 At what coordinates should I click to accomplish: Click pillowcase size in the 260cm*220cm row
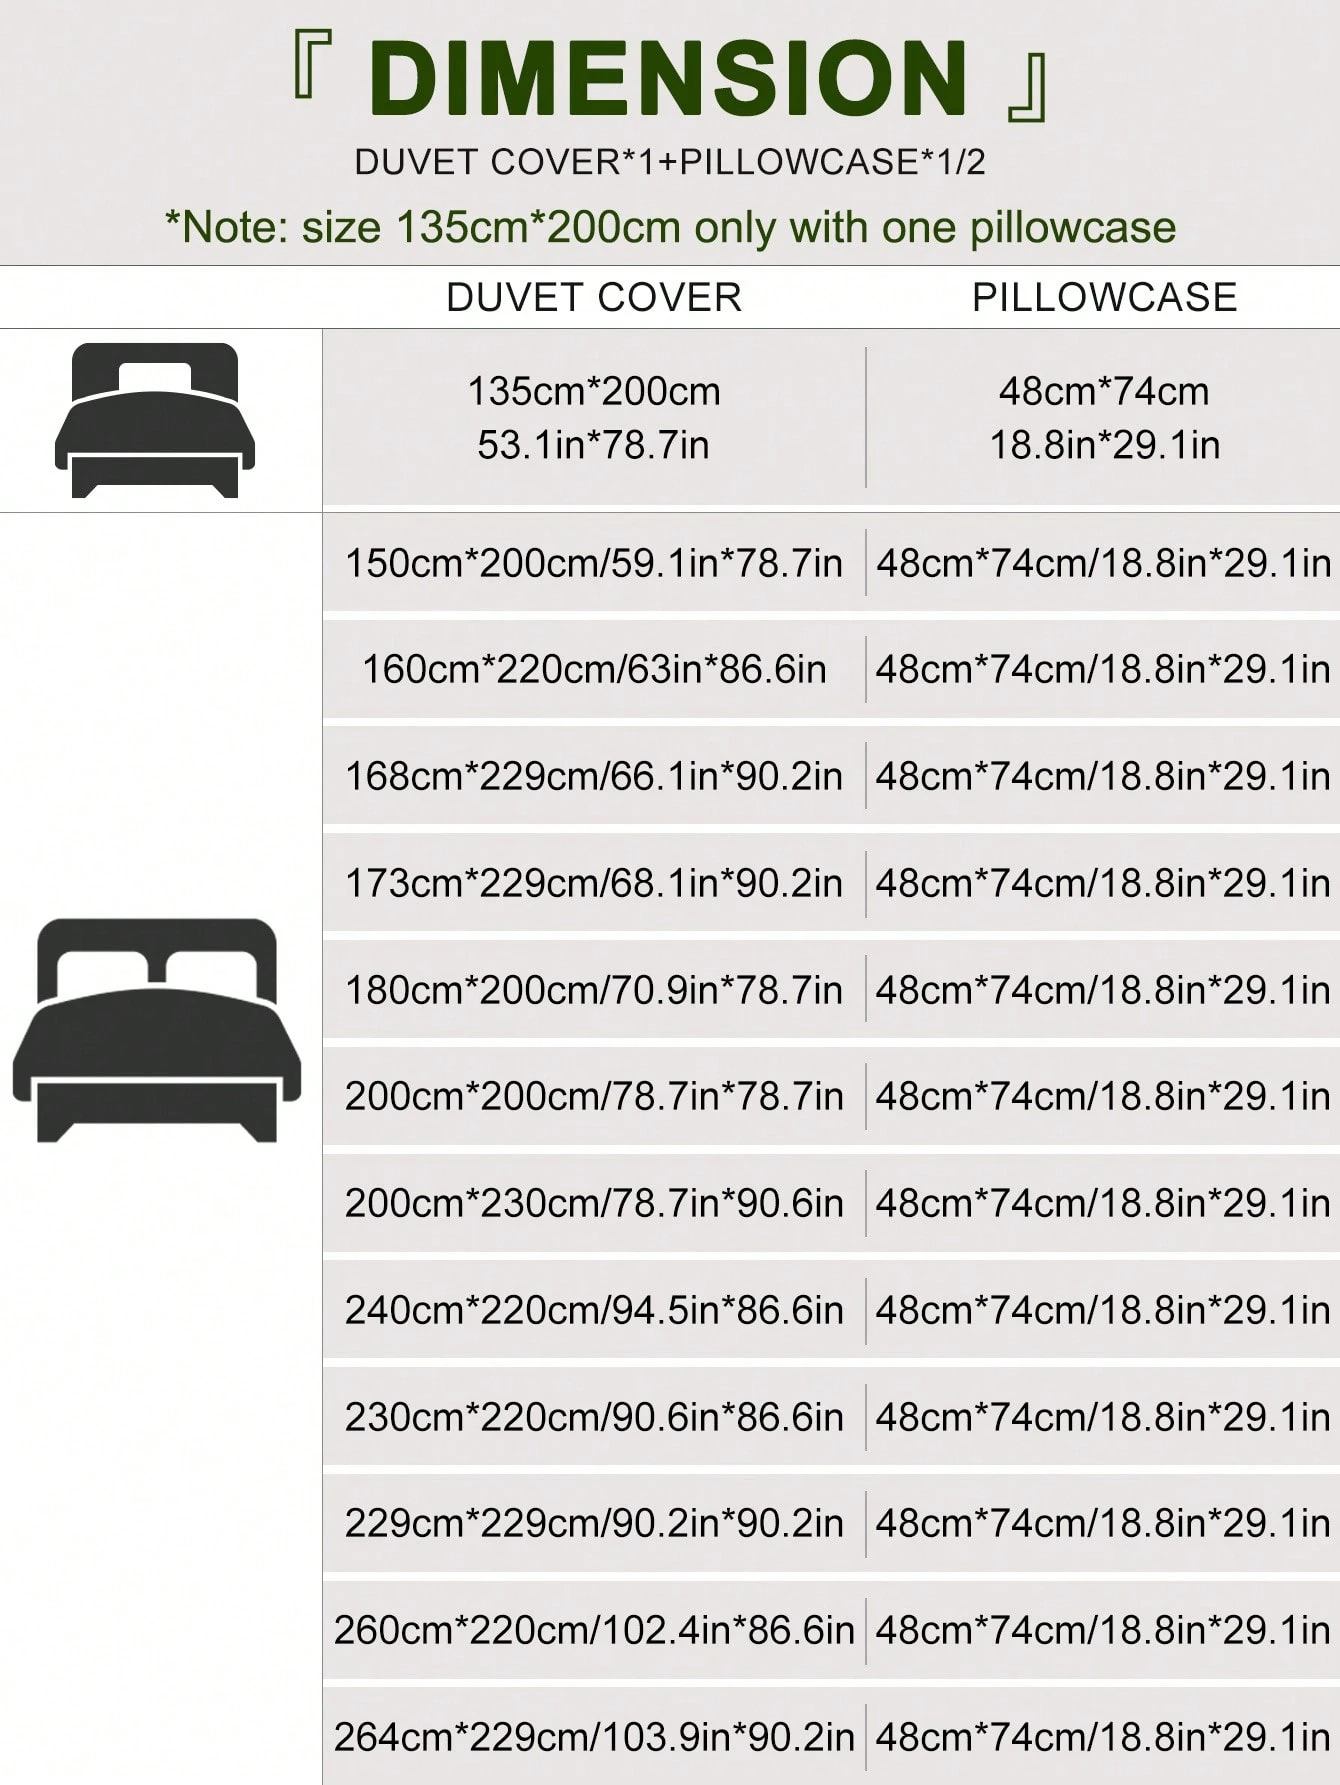click(x=1104, y=1630)
